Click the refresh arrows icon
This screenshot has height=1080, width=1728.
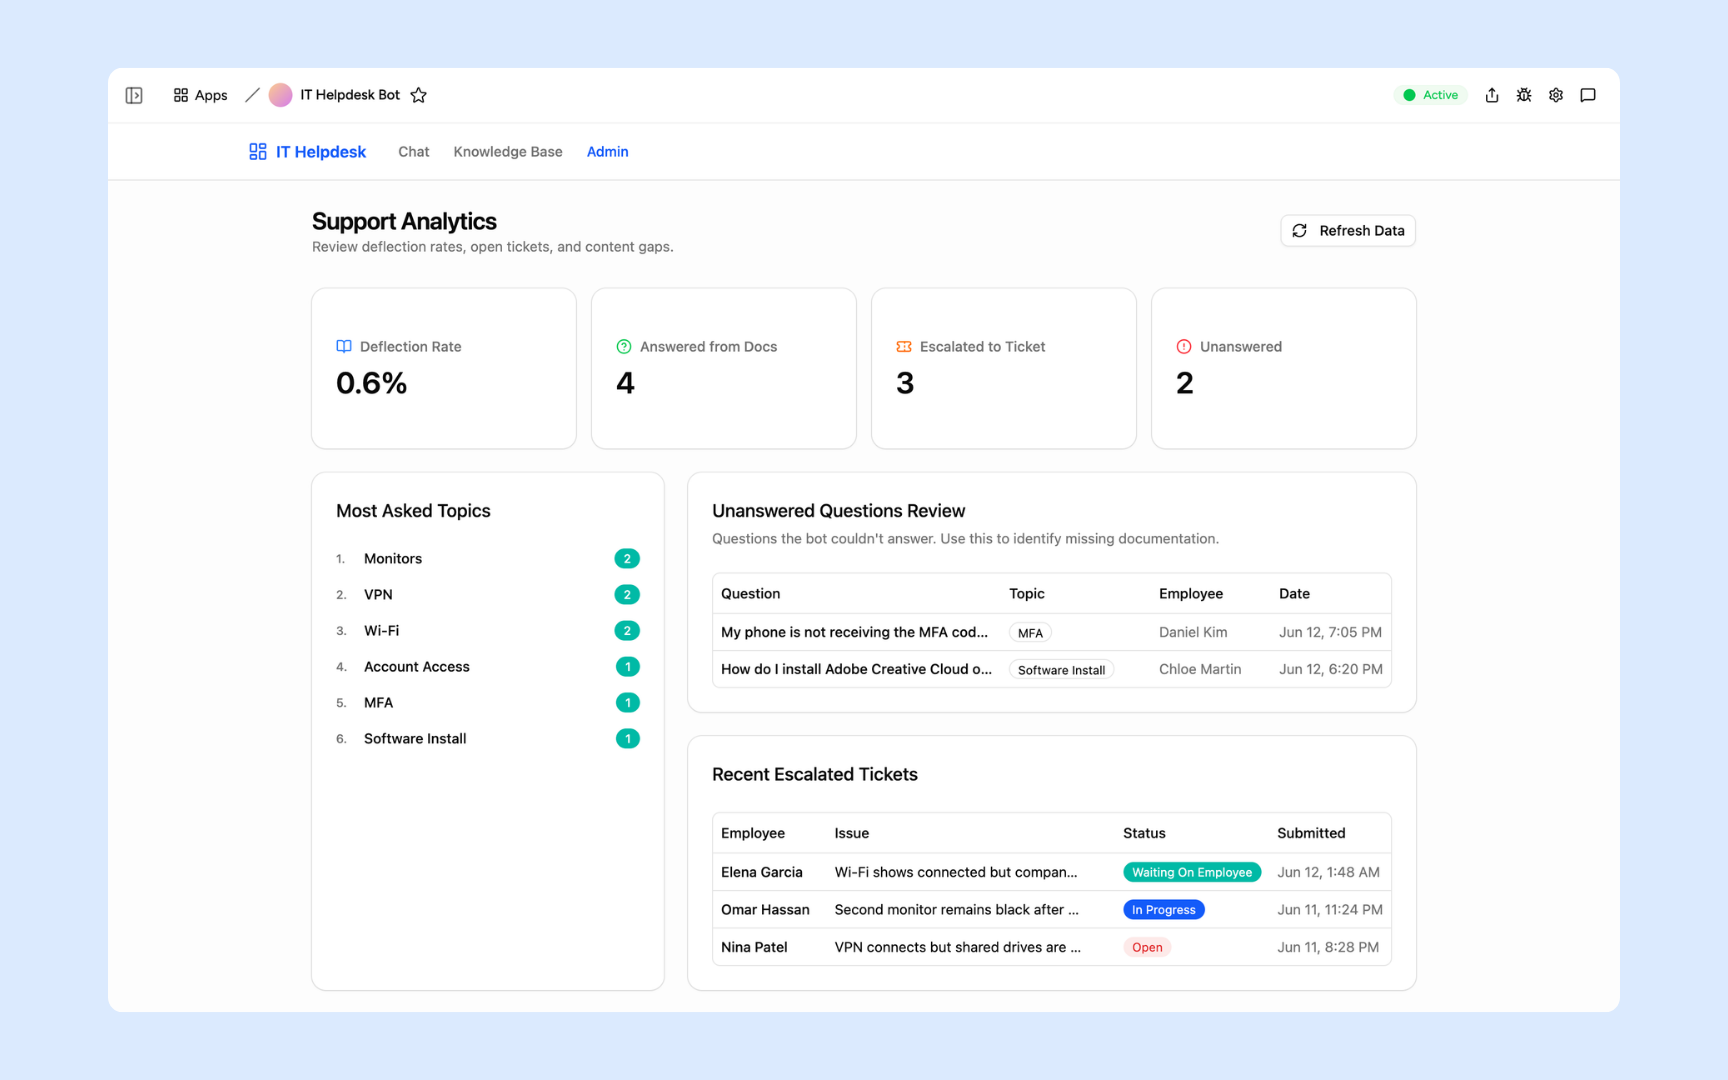(1300, 230)
